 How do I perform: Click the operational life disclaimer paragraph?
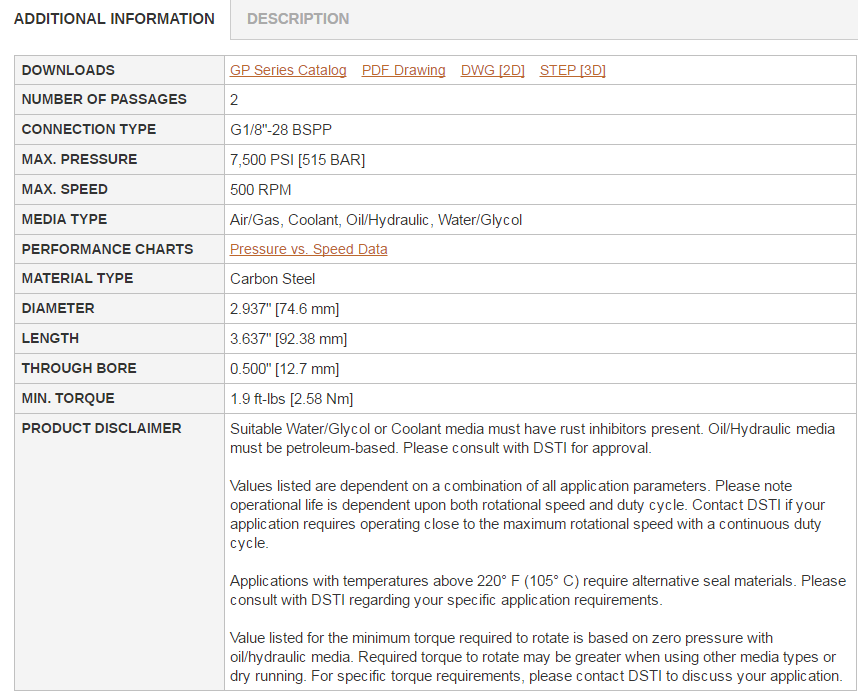click(527, 514)
